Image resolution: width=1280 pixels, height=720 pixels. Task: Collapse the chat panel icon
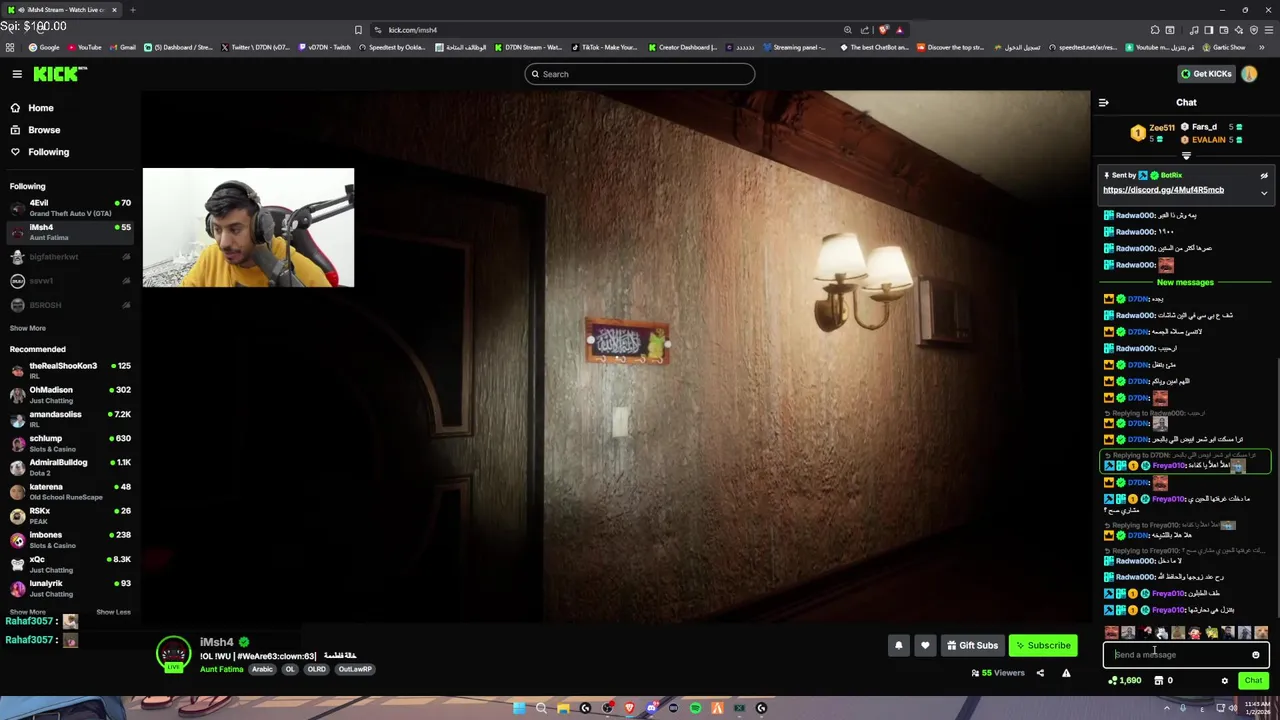coord(1103,102)
